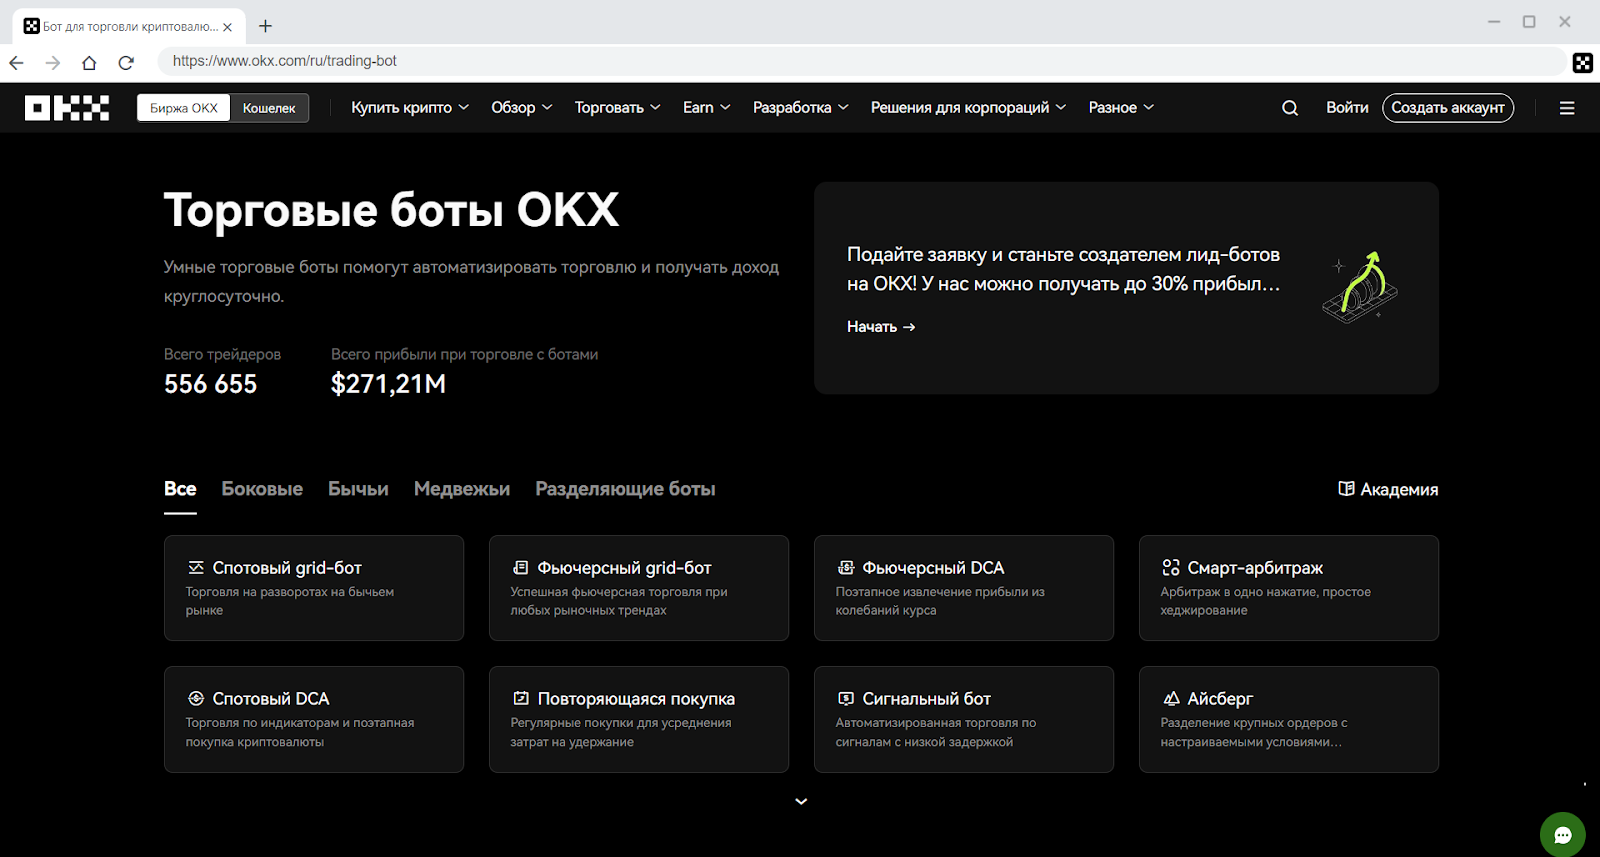The height and width of the screenshot is (857, 1600).
Task: Click the lead-bot promo banner text
Action: (x=1063, y=269)
